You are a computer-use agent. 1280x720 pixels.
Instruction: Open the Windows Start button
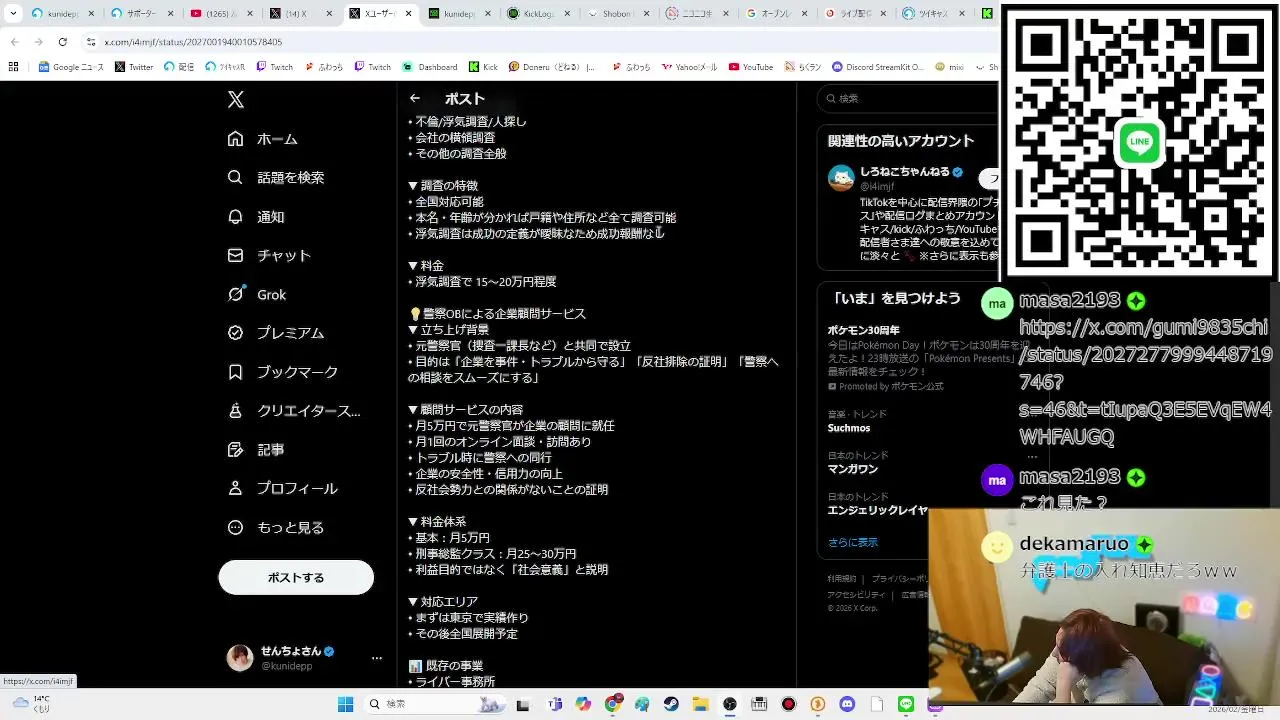346,704
